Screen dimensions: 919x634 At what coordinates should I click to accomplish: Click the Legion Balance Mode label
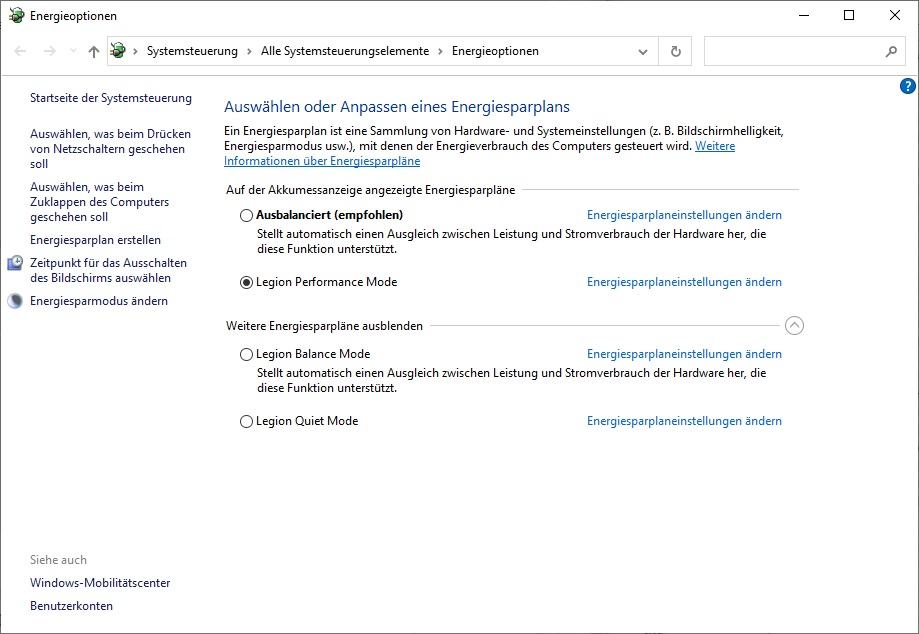click(313, 354)
